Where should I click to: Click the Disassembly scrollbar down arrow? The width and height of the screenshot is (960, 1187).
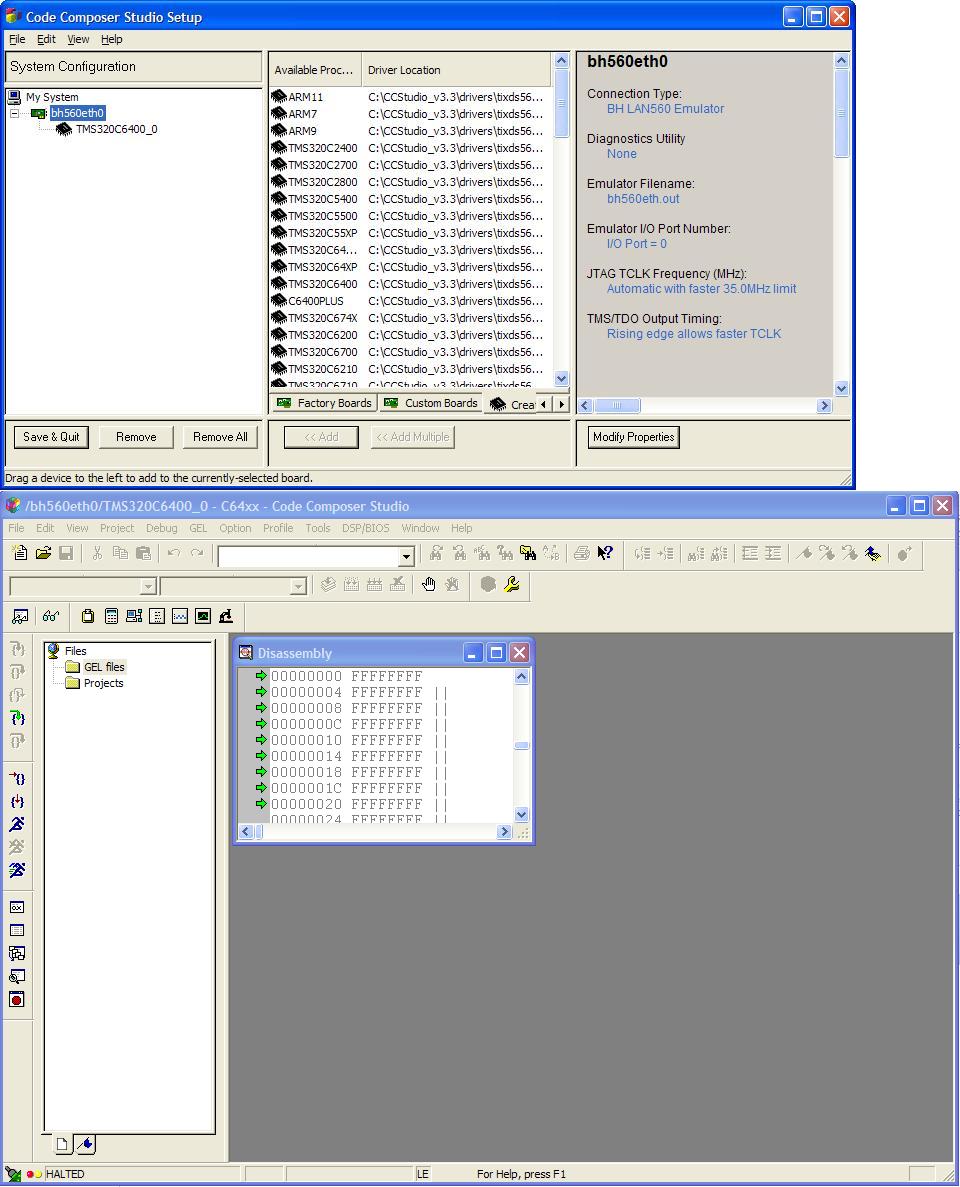tap(521, 816)
